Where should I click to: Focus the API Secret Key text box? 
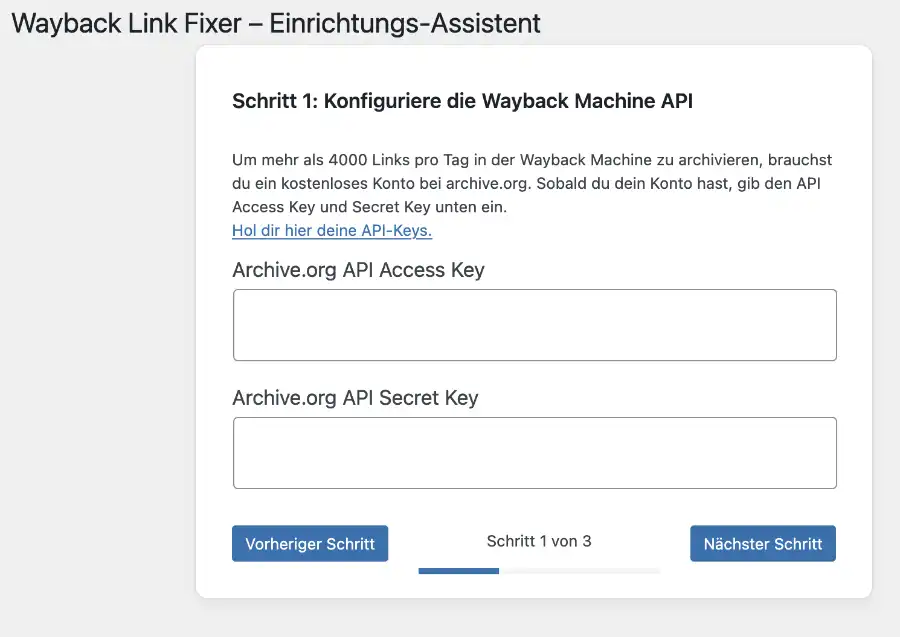(x=534, y=453)
